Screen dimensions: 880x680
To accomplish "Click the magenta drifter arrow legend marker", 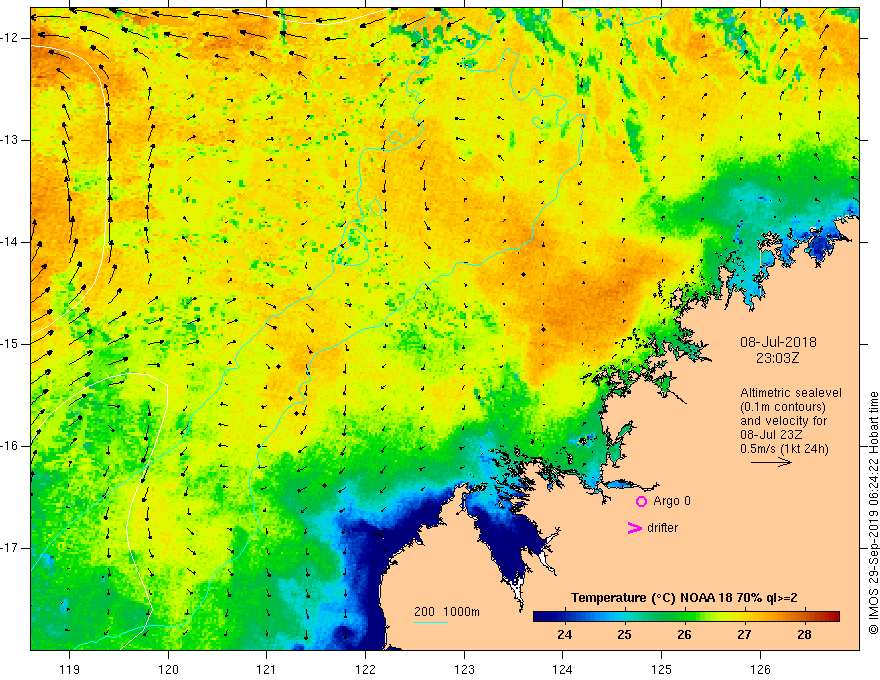I will (635, 528).
